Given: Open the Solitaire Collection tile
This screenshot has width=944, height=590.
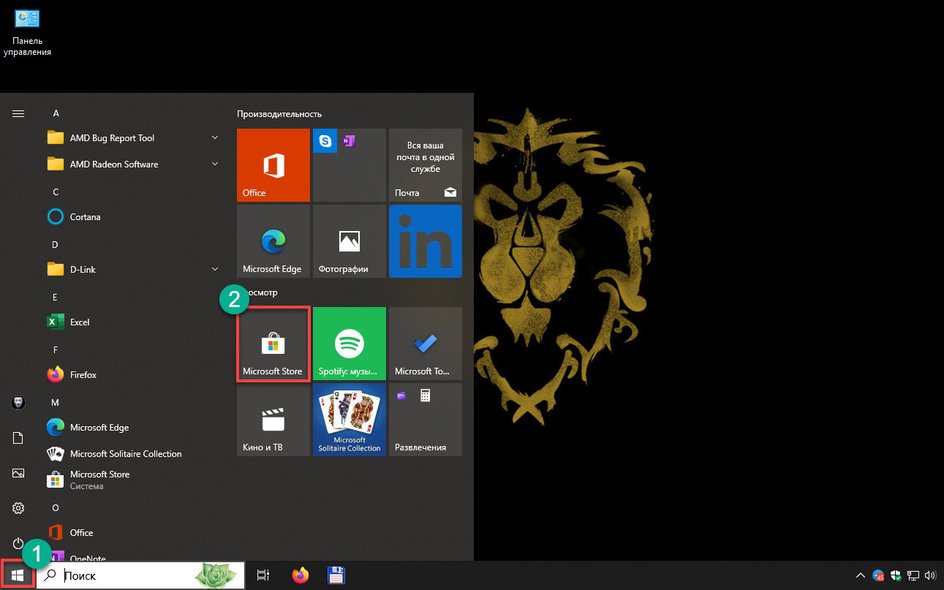Looking at the screenshot, I should (x=349, y=419).
